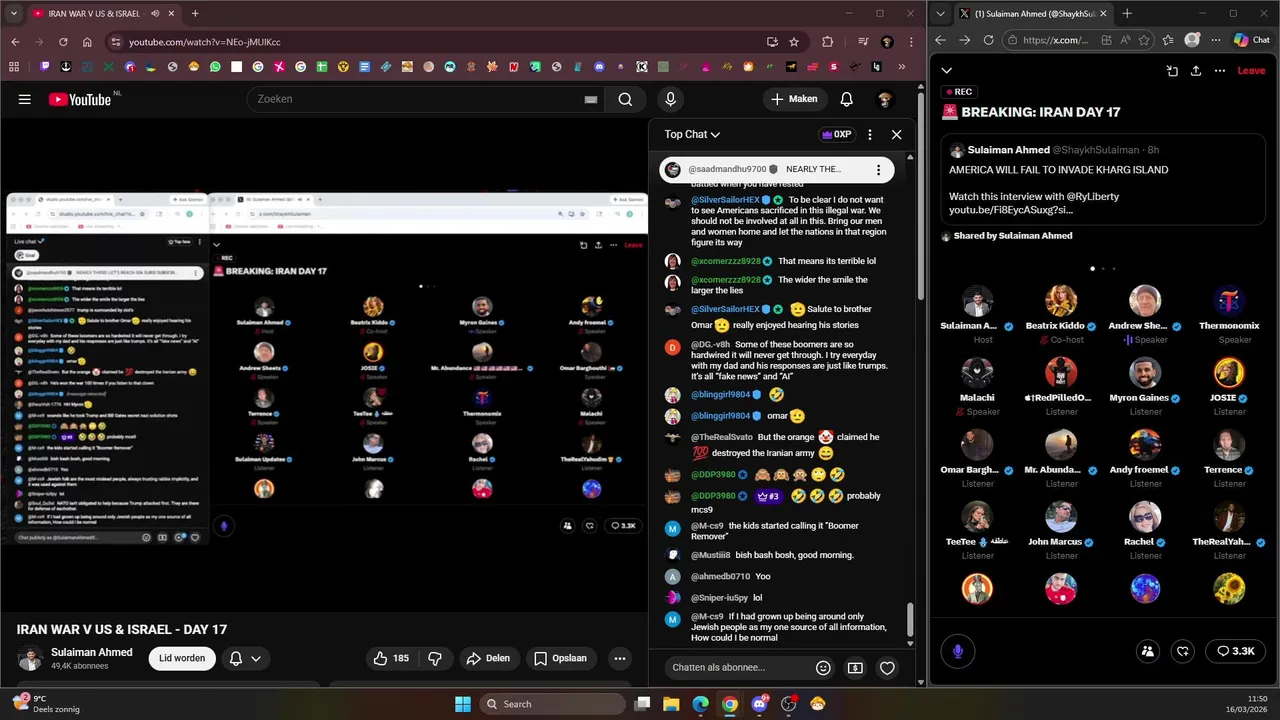Close the Top Chat panel
Screen dimensions: 1280x720
click(896, 134)
